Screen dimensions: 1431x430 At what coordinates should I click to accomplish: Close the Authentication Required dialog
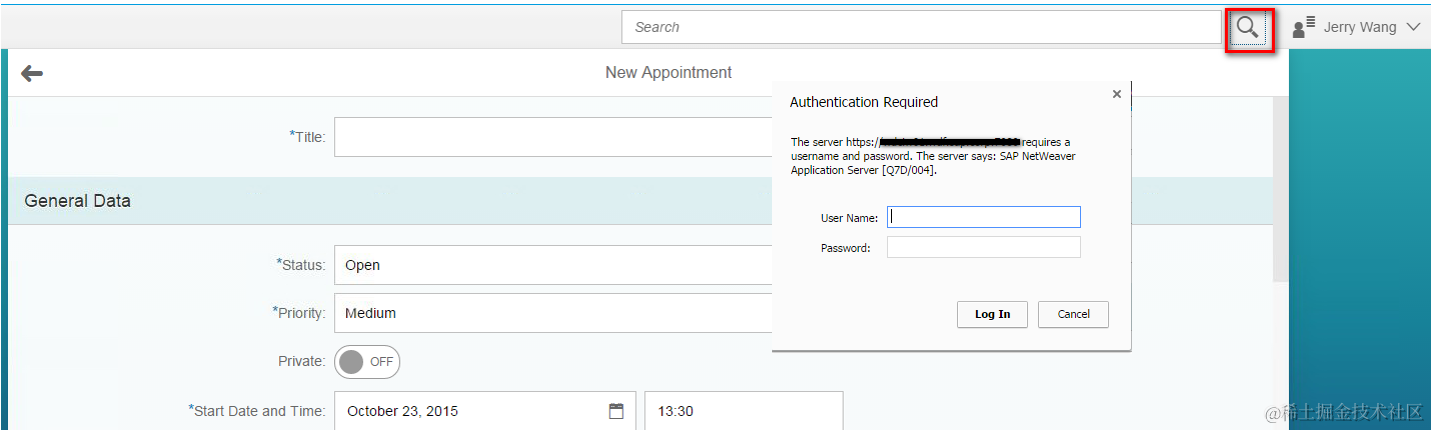1117,94
